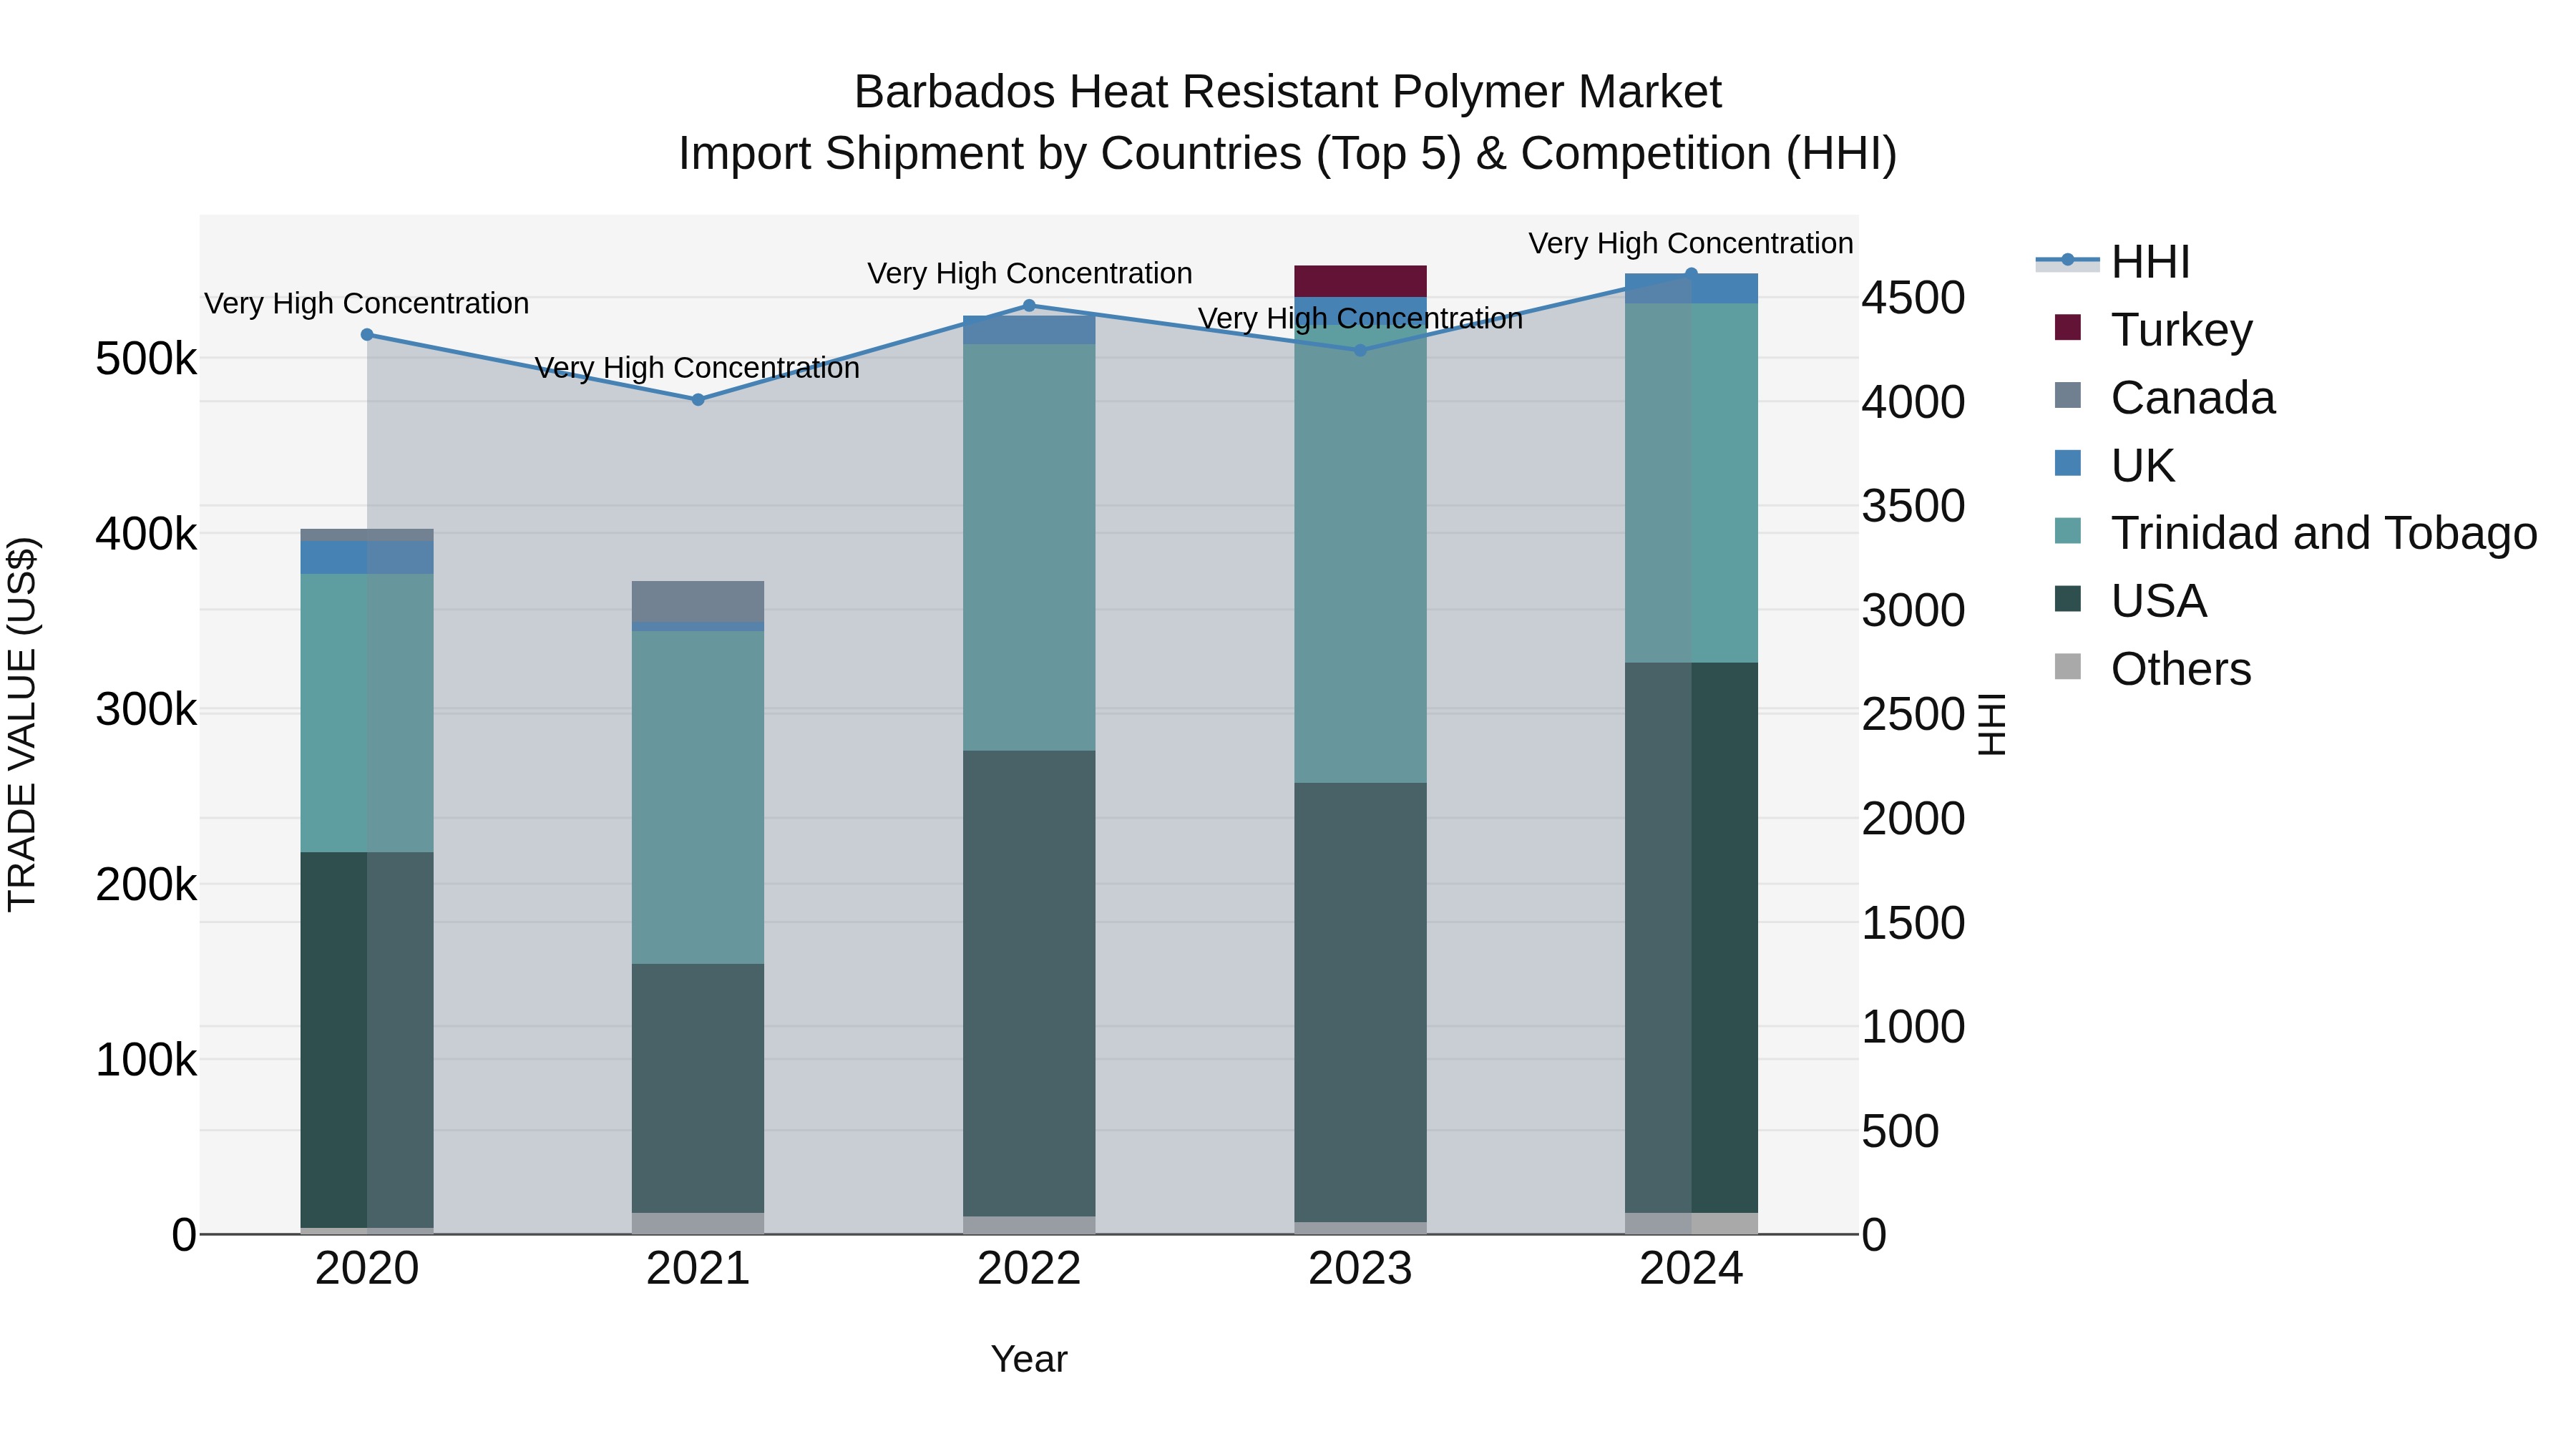Click the 4500 HHI axis tick
2576x1449 pixels.
(x=1913, y=298)
